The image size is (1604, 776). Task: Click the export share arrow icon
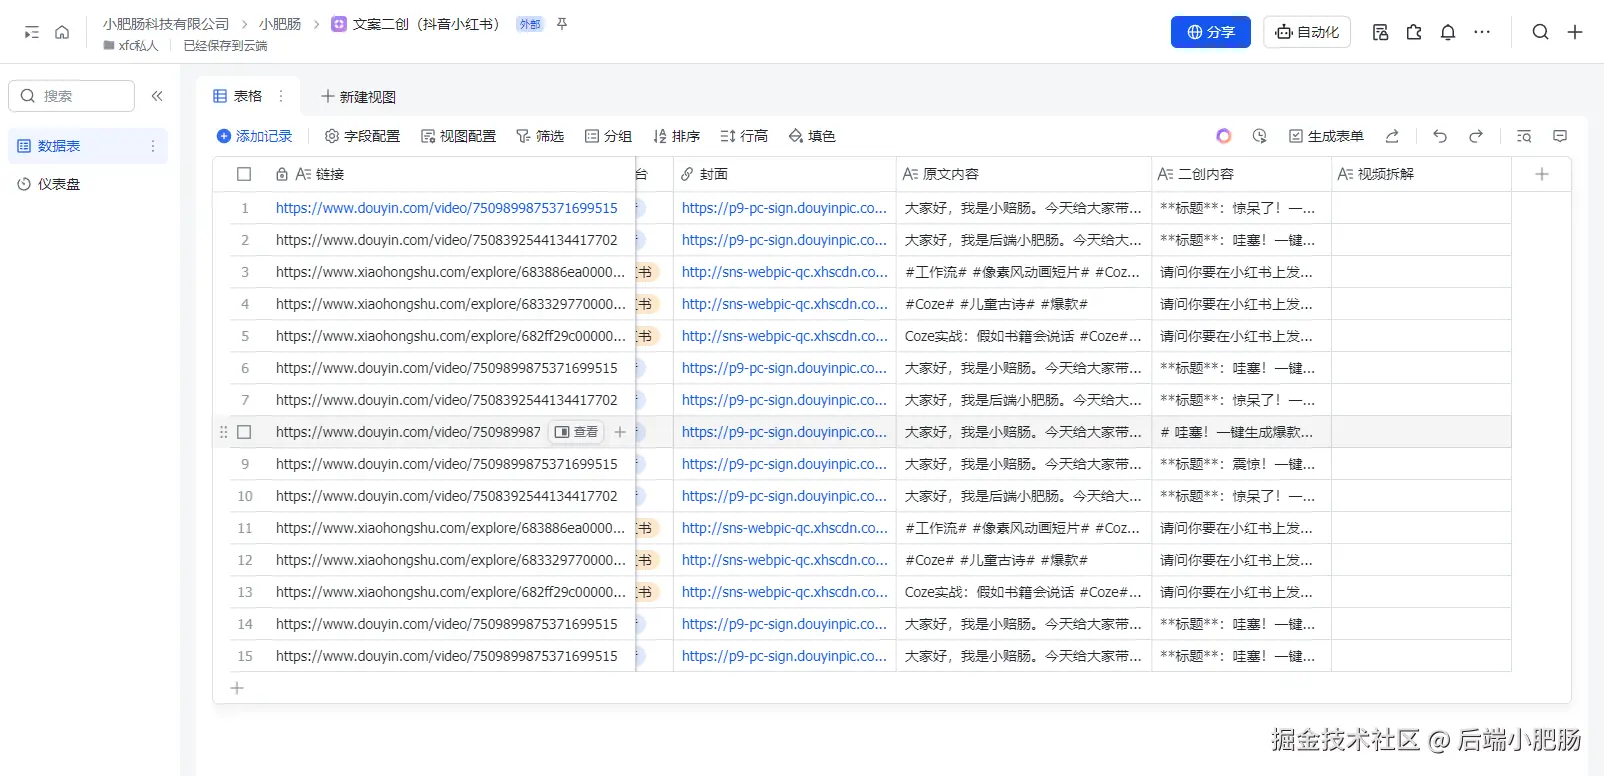coord(1392,136)
